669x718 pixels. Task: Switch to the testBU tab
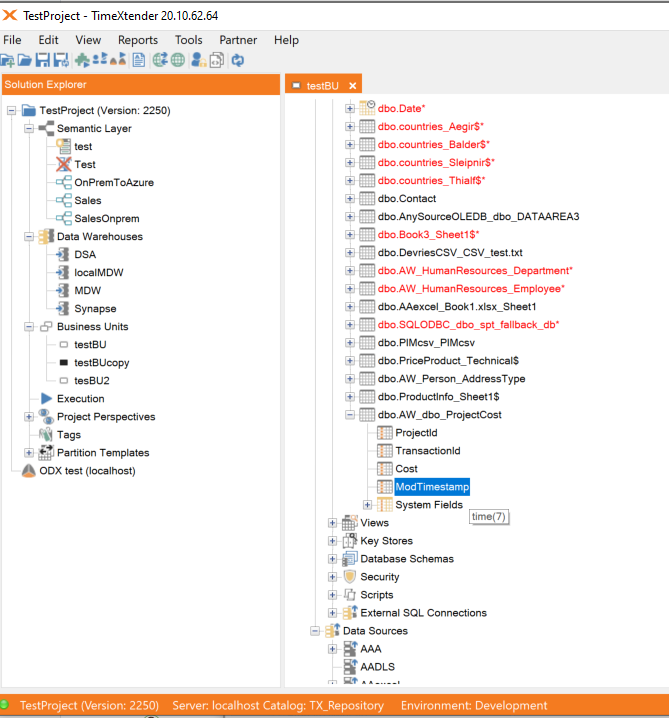click(x=322, y=86)
